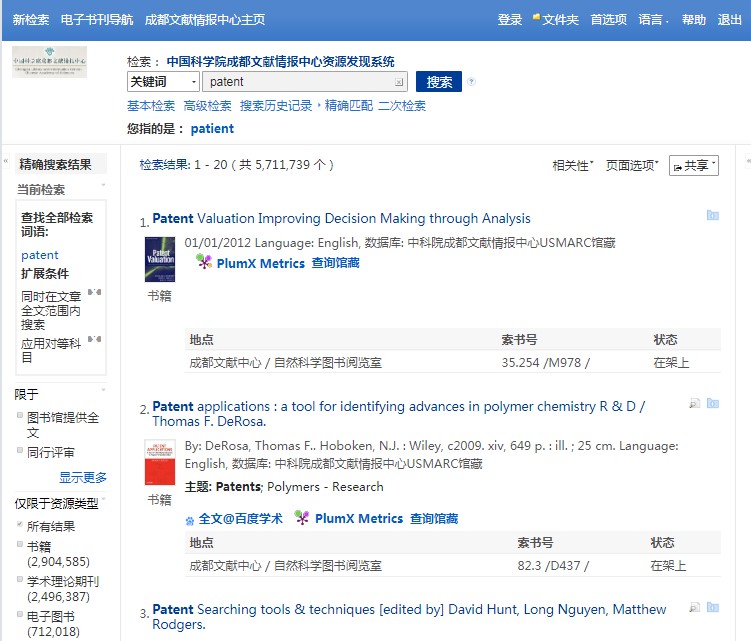Preview the Patent Searching record via magnifier icon
751x641 pixels.
click(694, 607)
